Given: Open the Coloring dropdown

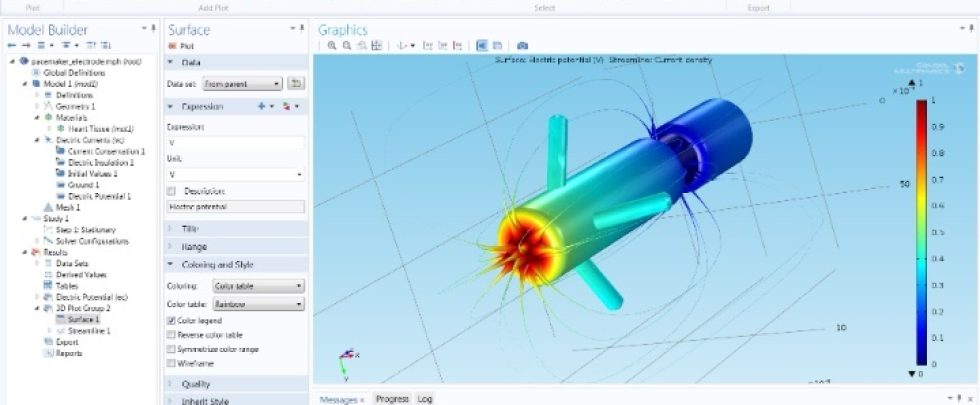Looking at the screenshot, I should tap(258, 286).
